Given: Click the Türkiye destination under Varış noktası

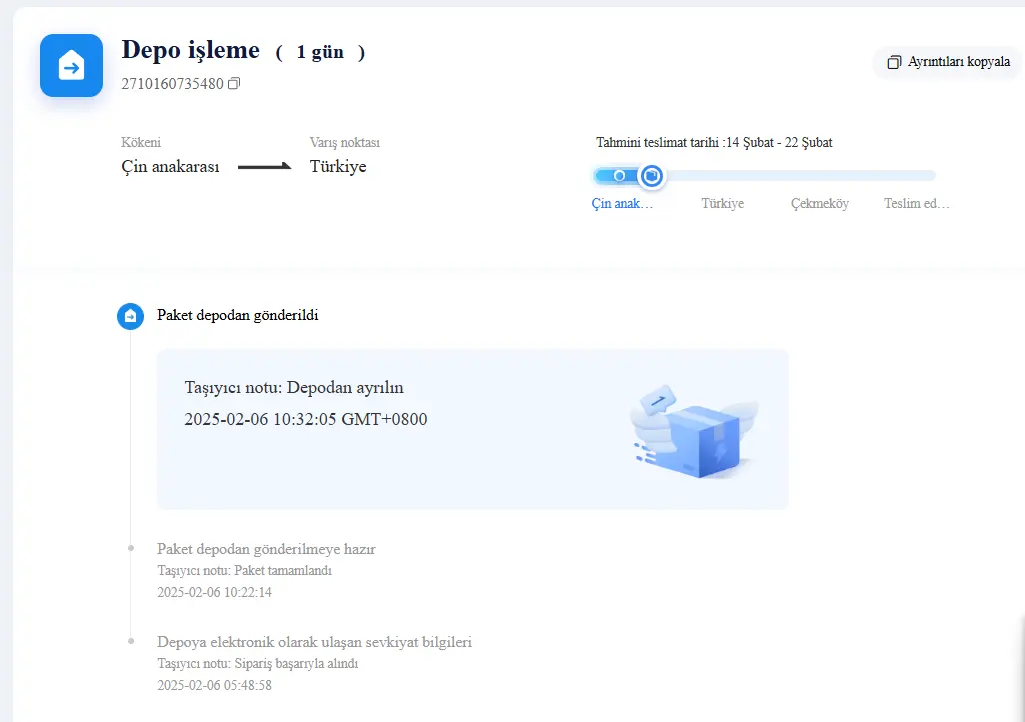Looking at the screenshot, I should click(338, 167).
